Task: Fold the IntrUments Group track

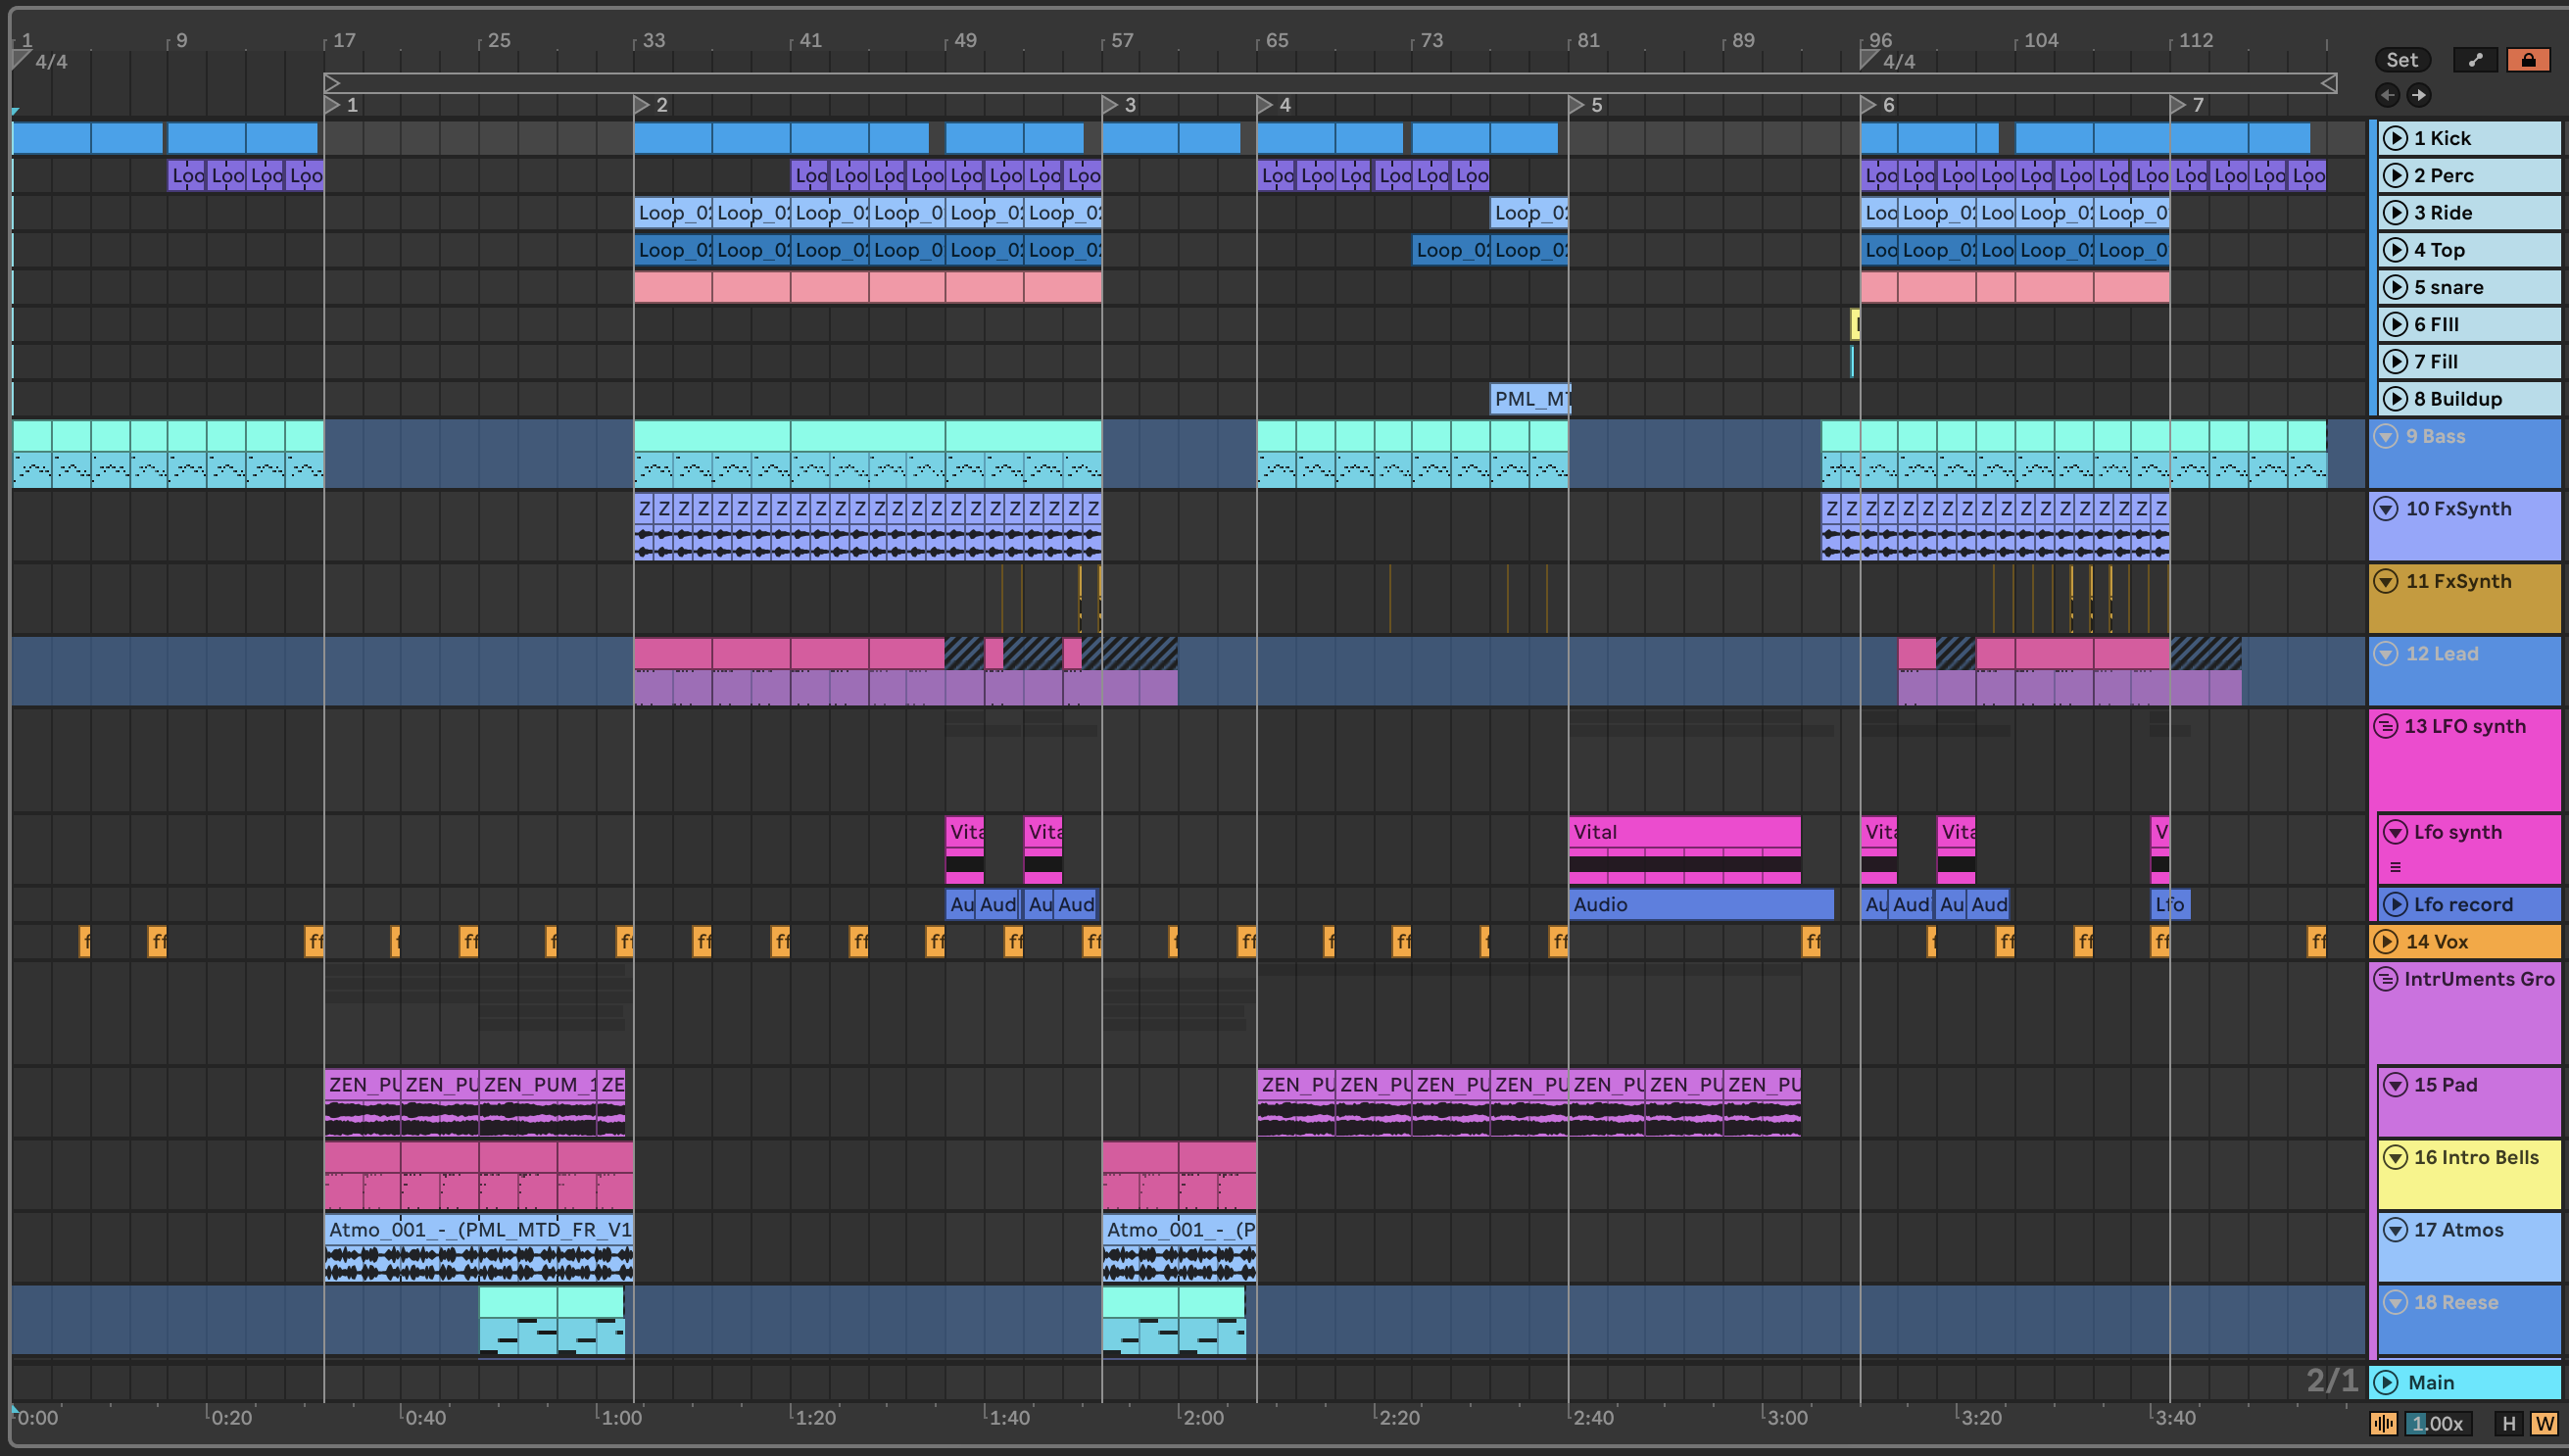Action: 2386,979
